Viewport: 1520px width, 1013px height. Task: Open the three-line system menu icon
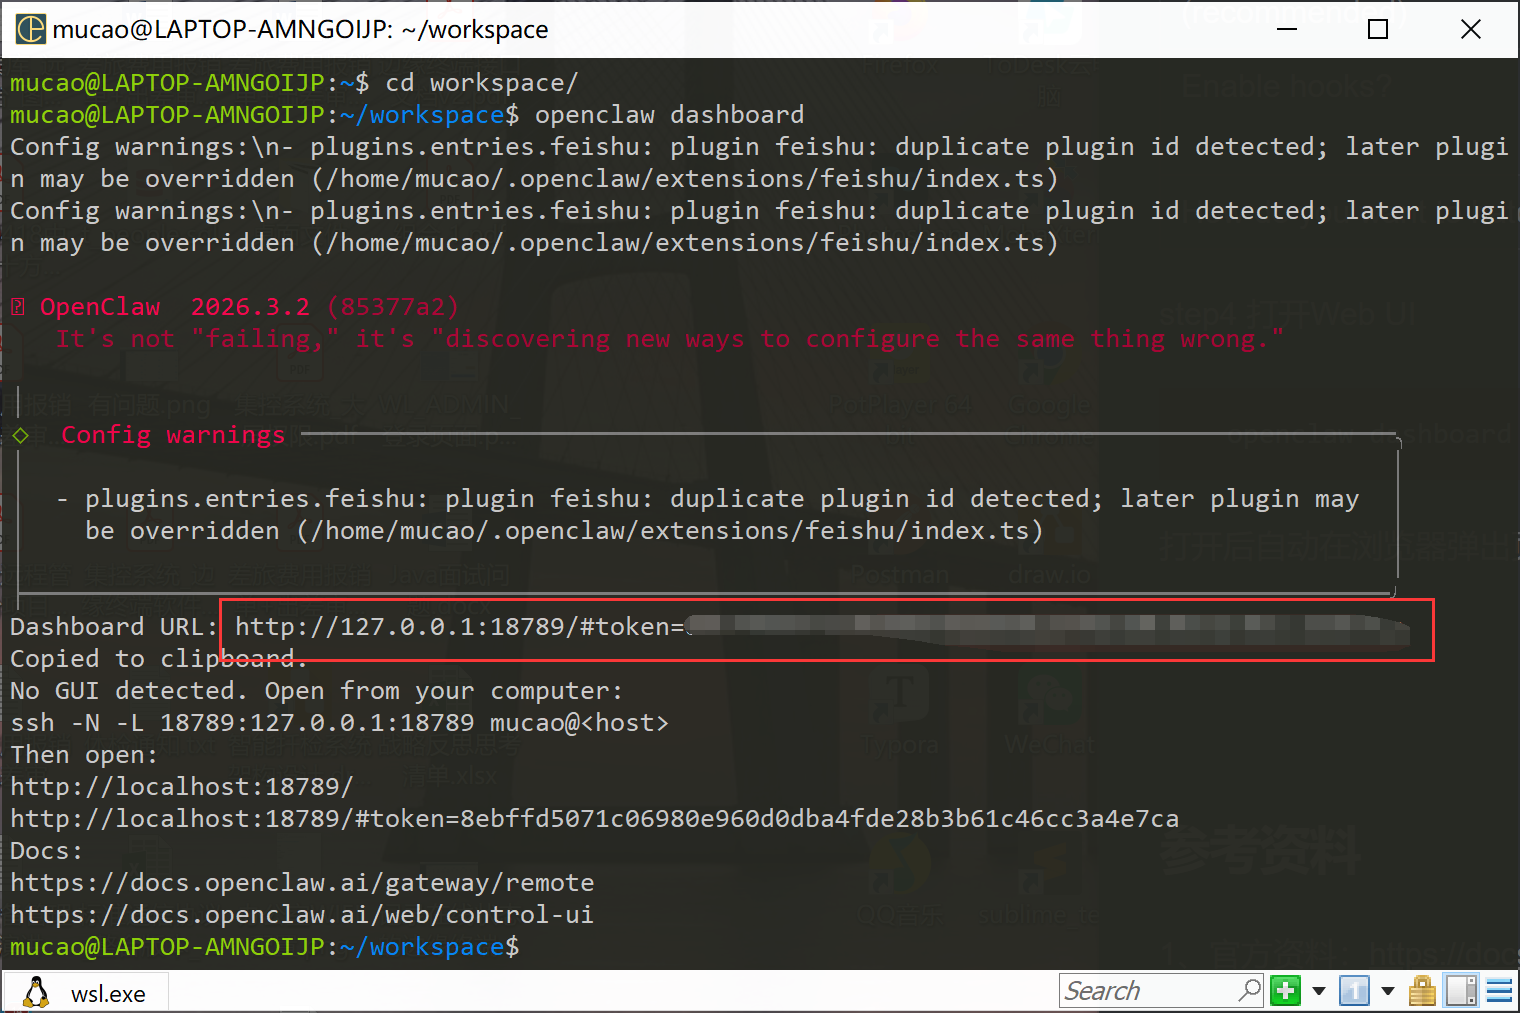pyautogui.click(x=1499, y=991)
